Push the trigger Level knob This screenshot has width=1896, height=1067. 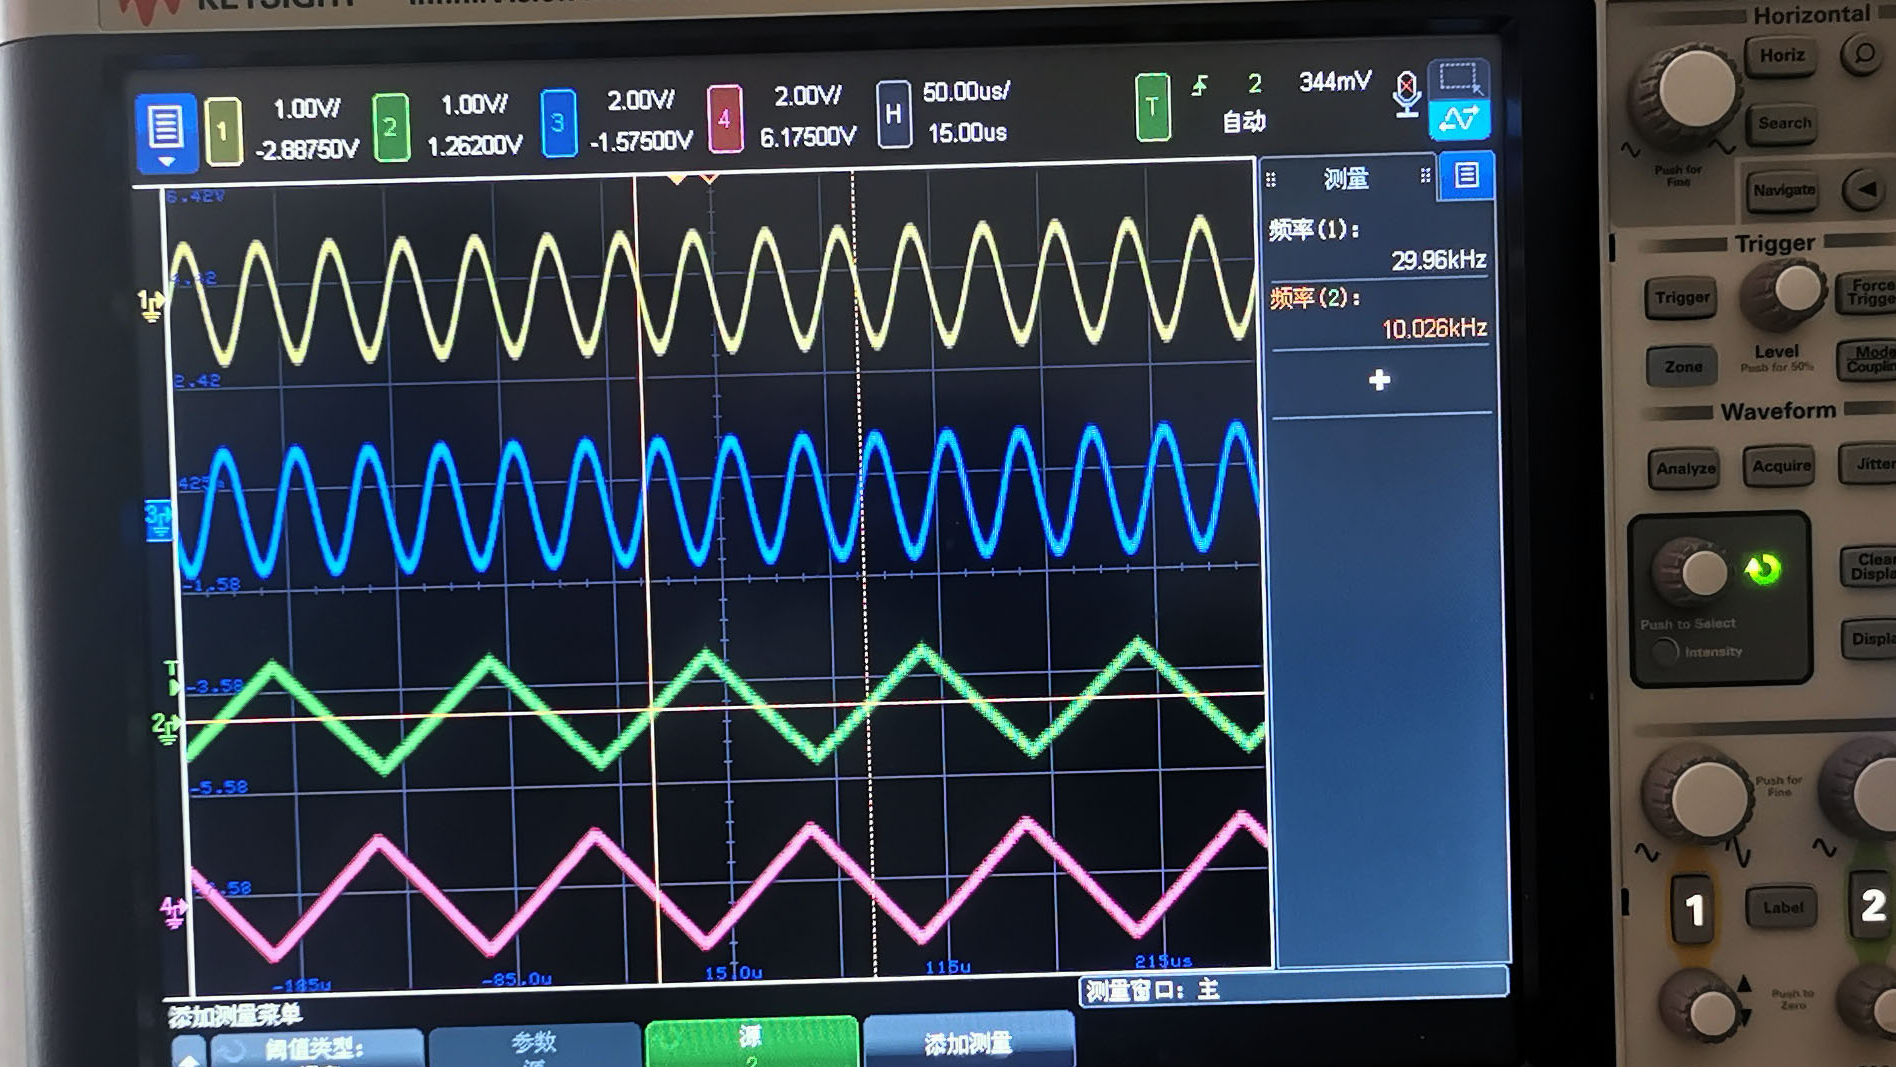(1785, 294)
